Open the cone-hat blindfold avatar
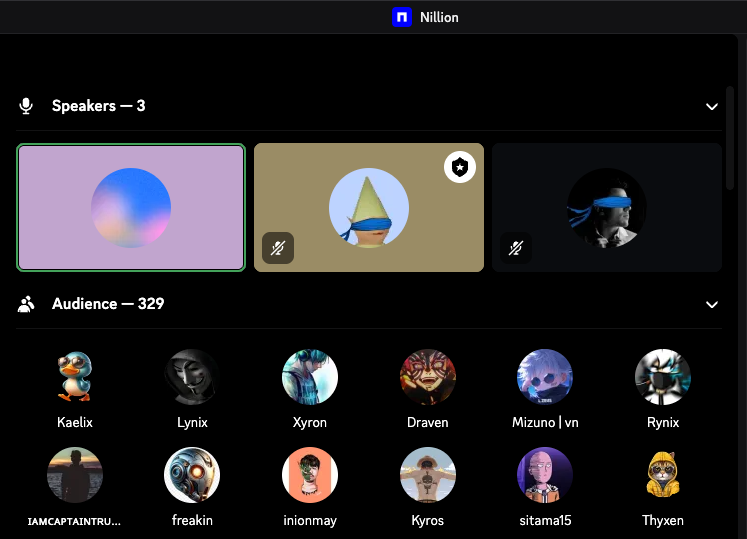The width and height of the screenshot is (747, 539). pyautogui.click(x=369, y=207)
